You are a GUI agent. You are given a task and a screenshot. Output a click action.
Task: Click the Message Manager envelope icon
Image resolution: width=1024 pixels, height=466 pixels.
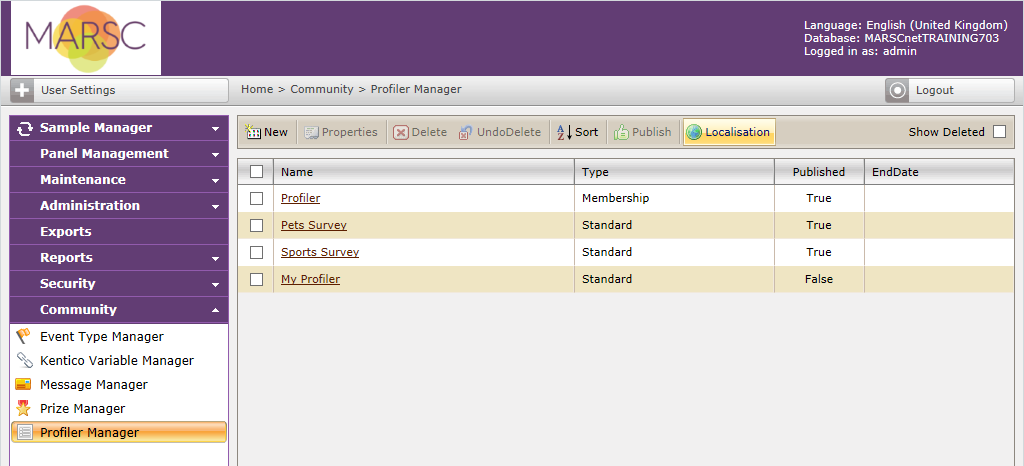(x=24, y=384)
